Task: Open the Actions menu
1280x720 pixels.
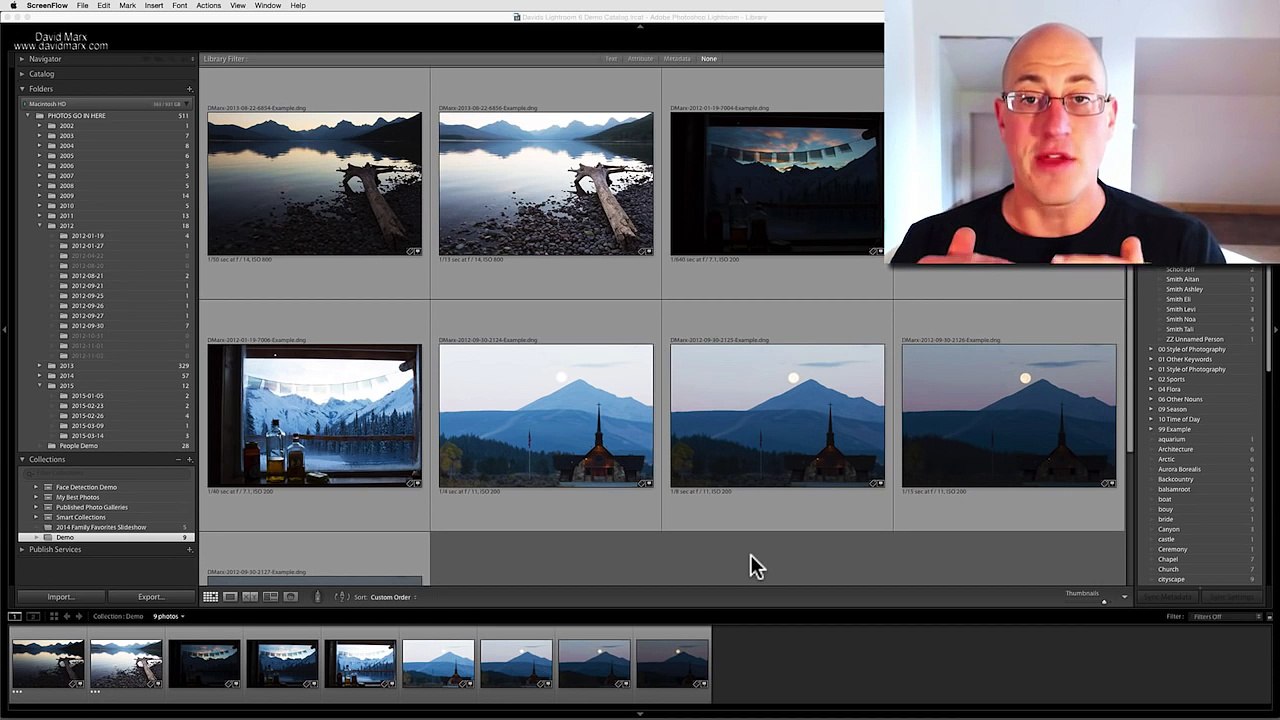Action: pos(209,6)
